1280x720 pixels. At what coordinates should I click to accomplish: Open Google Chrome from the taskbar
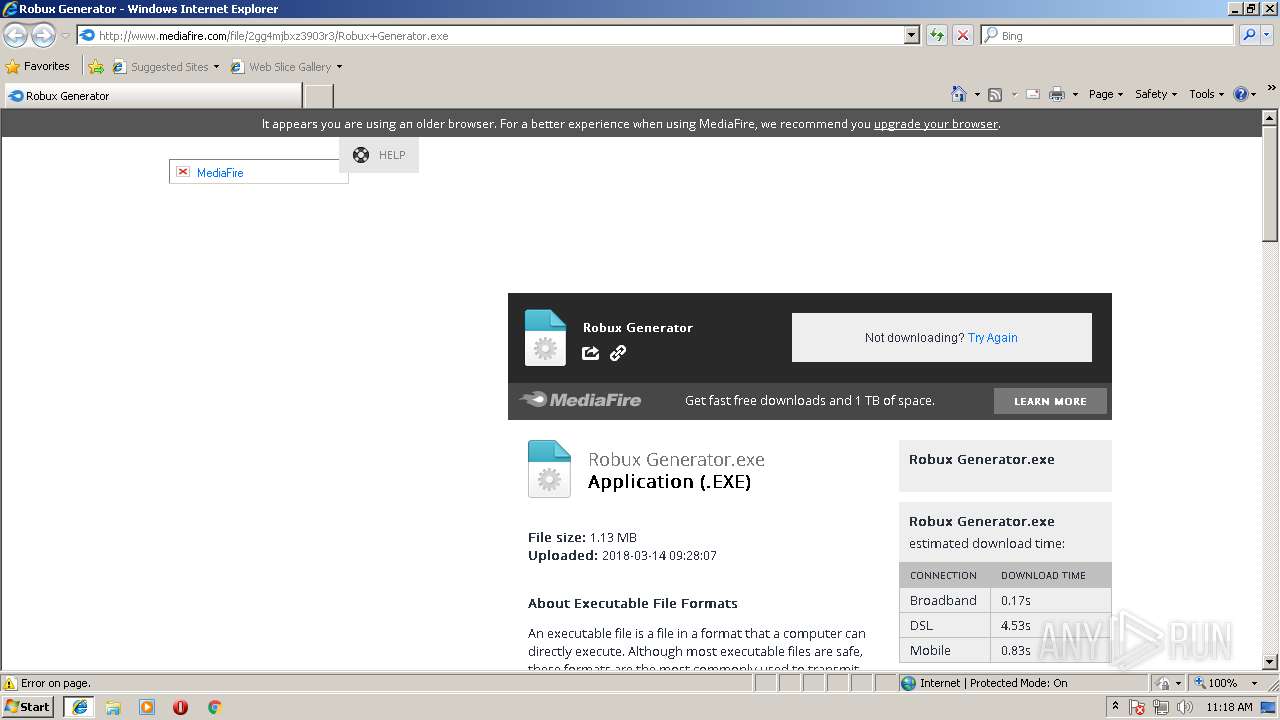pos(214,707)
